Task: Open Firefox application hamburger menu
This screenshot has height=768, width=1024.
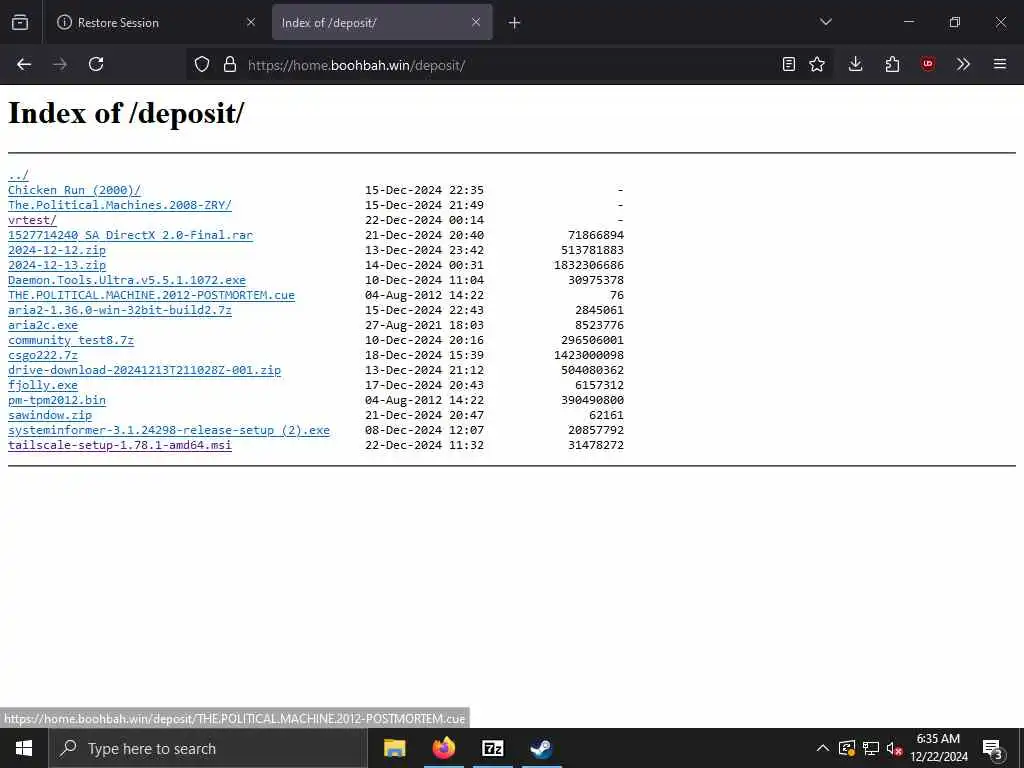Action: (x=1000, y=64)
